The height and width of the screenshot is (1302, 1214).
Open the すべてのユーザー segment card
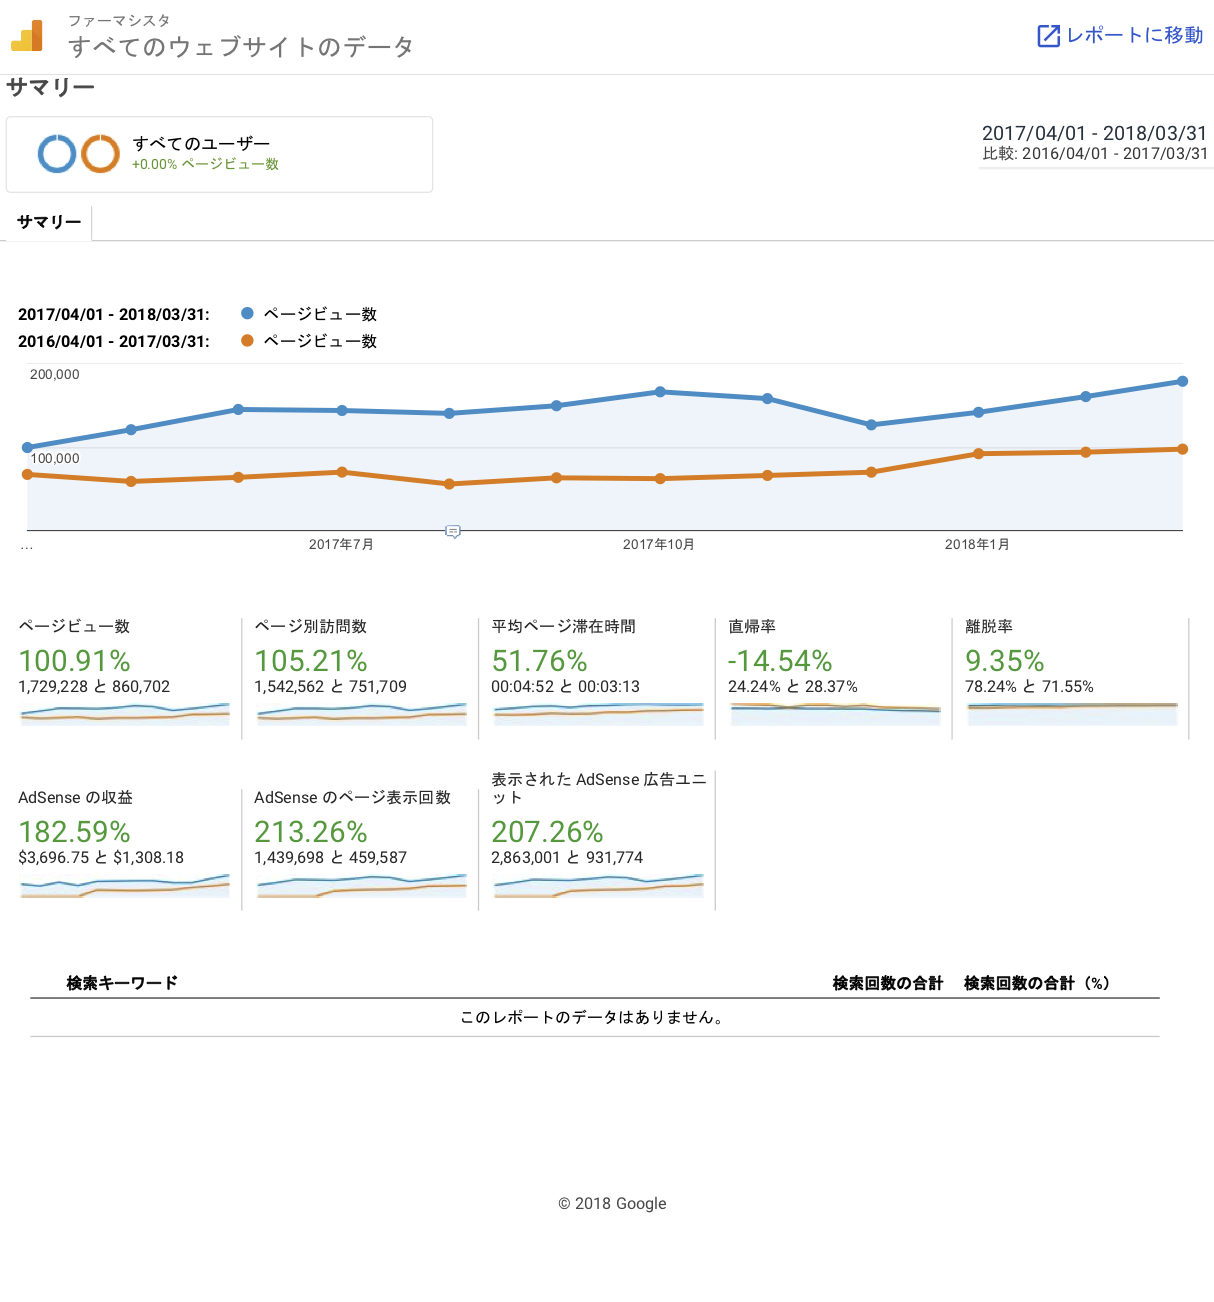(219, 154)
